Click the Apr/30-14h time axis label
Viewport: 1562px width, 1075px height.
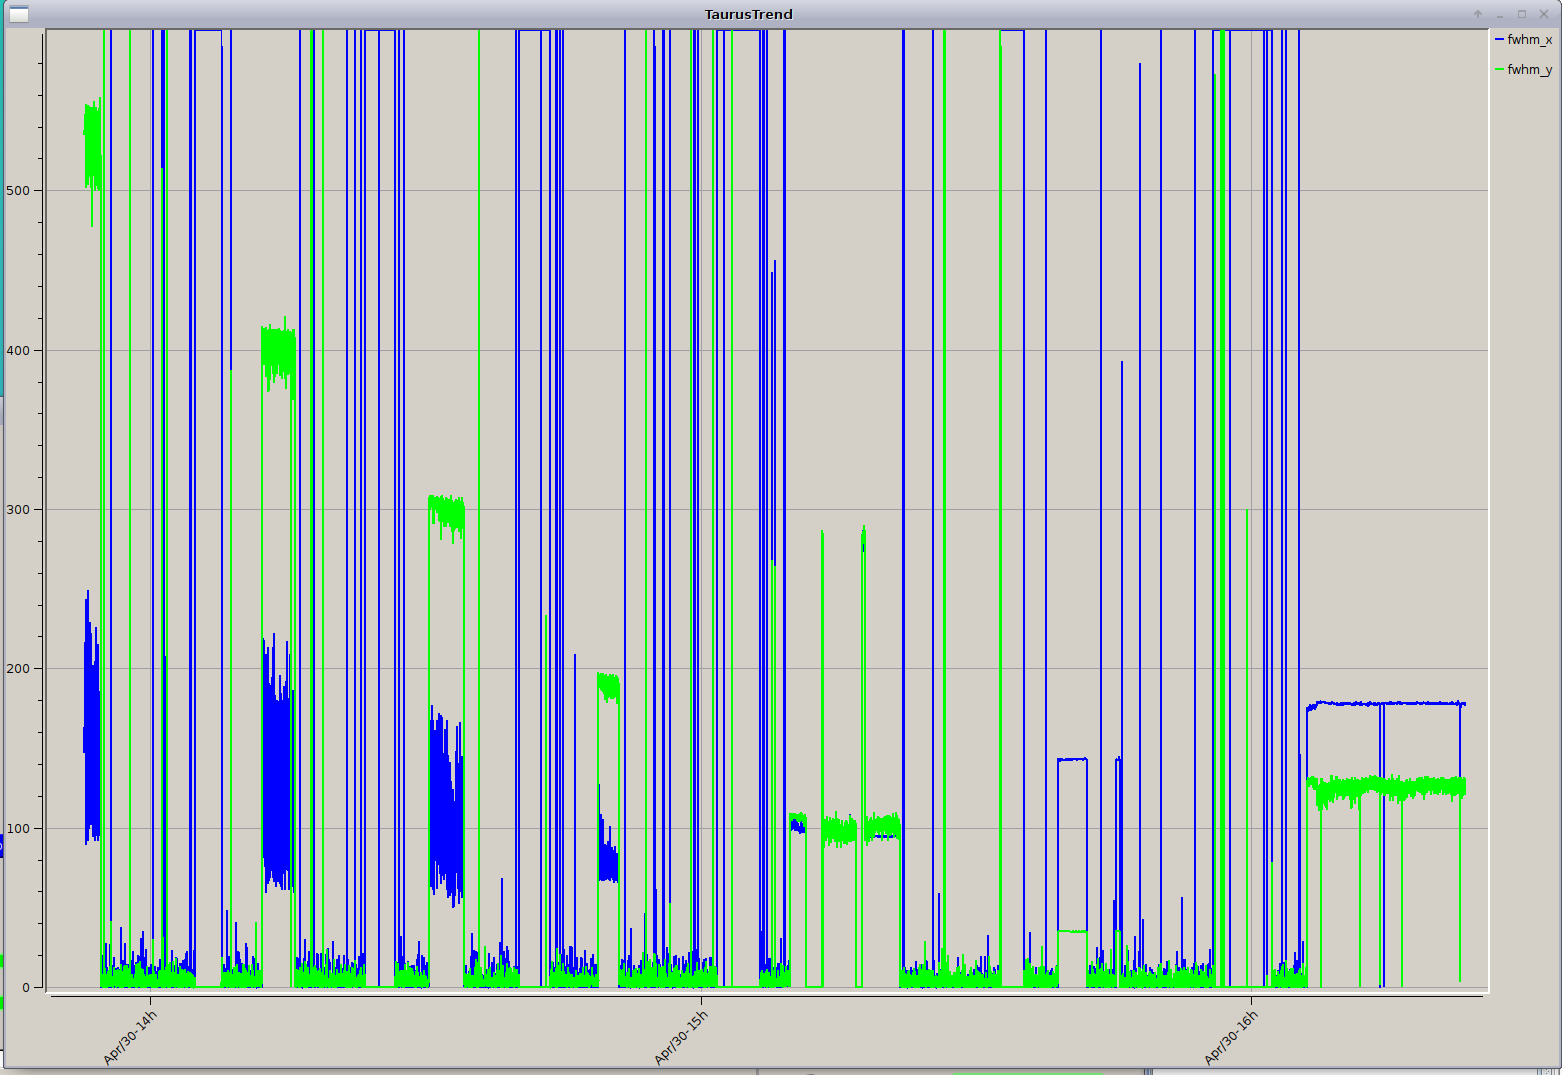click(130, 1038)
